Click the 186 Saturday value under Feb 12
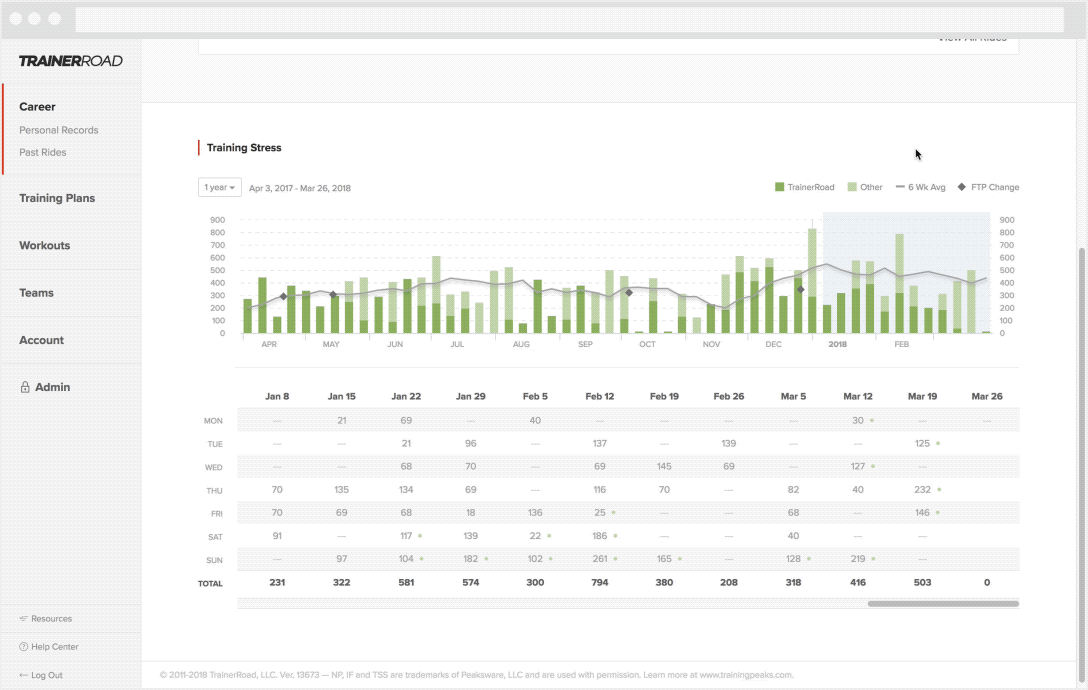 pyautogui.click(x=600, y=536)
